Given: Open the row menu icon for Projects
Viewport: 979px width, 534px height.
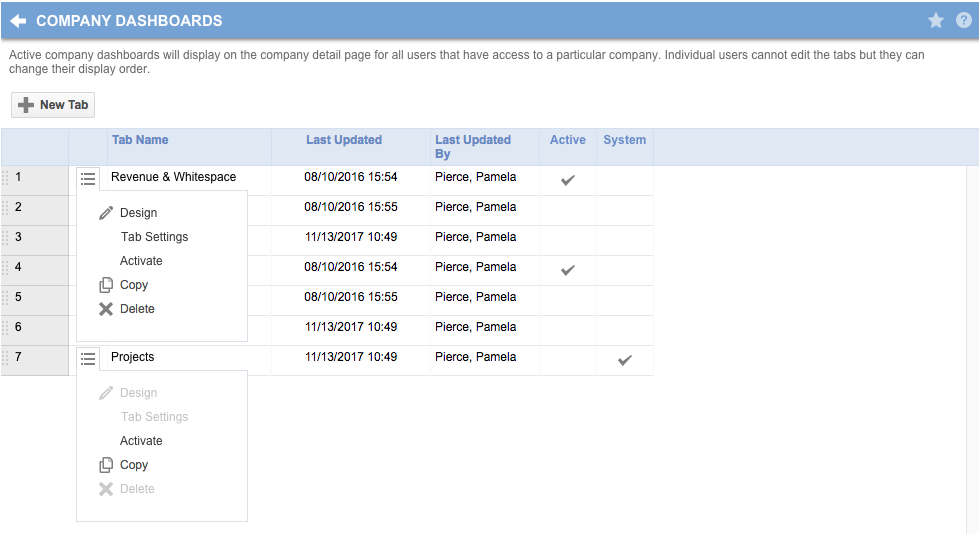Looking at the screenshot, I should tap(88, 358).
